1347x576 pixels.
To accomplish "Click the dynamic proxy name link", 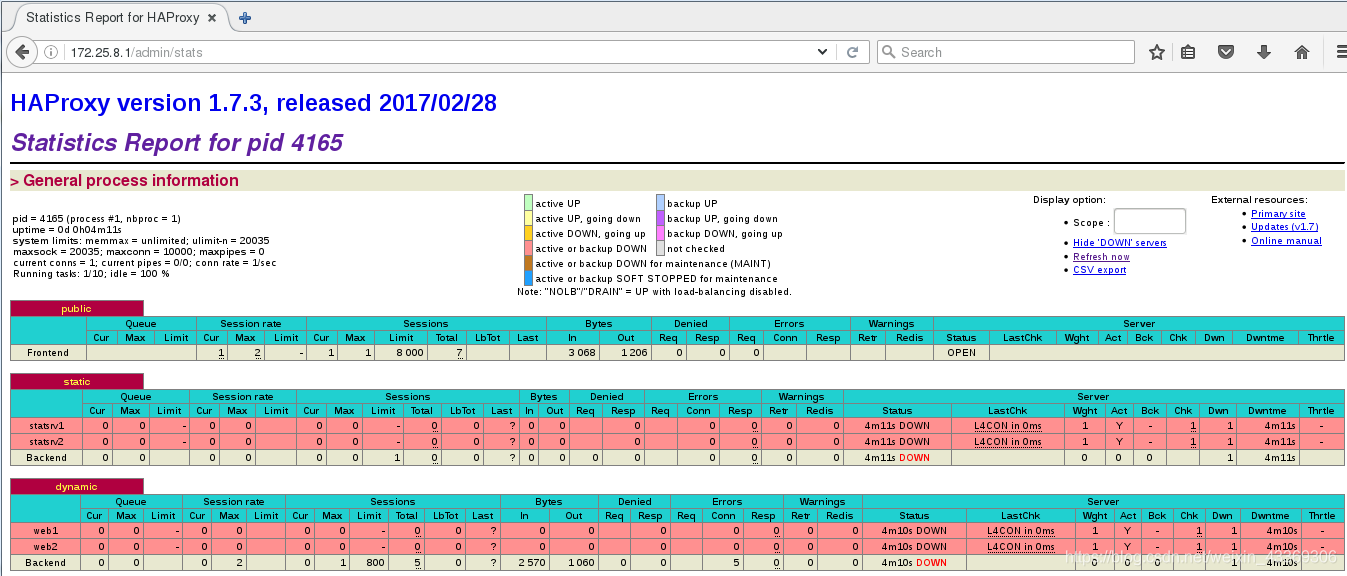I will 76,486.
